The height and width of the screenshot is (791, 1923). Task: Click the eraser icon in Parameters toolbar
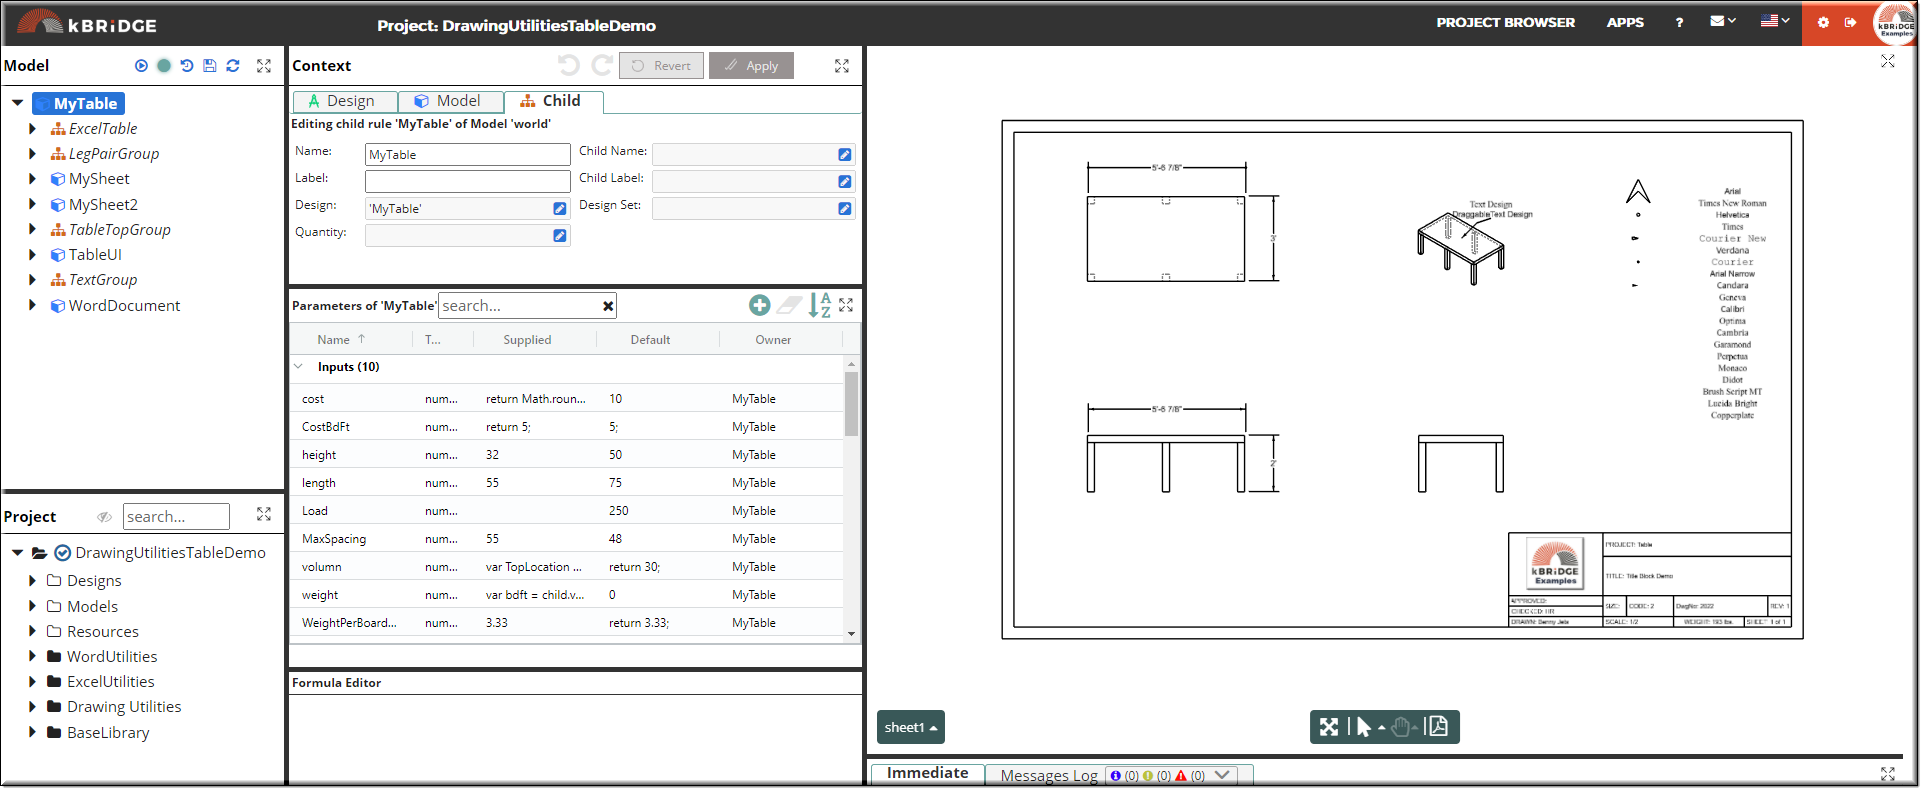[790, 305]
